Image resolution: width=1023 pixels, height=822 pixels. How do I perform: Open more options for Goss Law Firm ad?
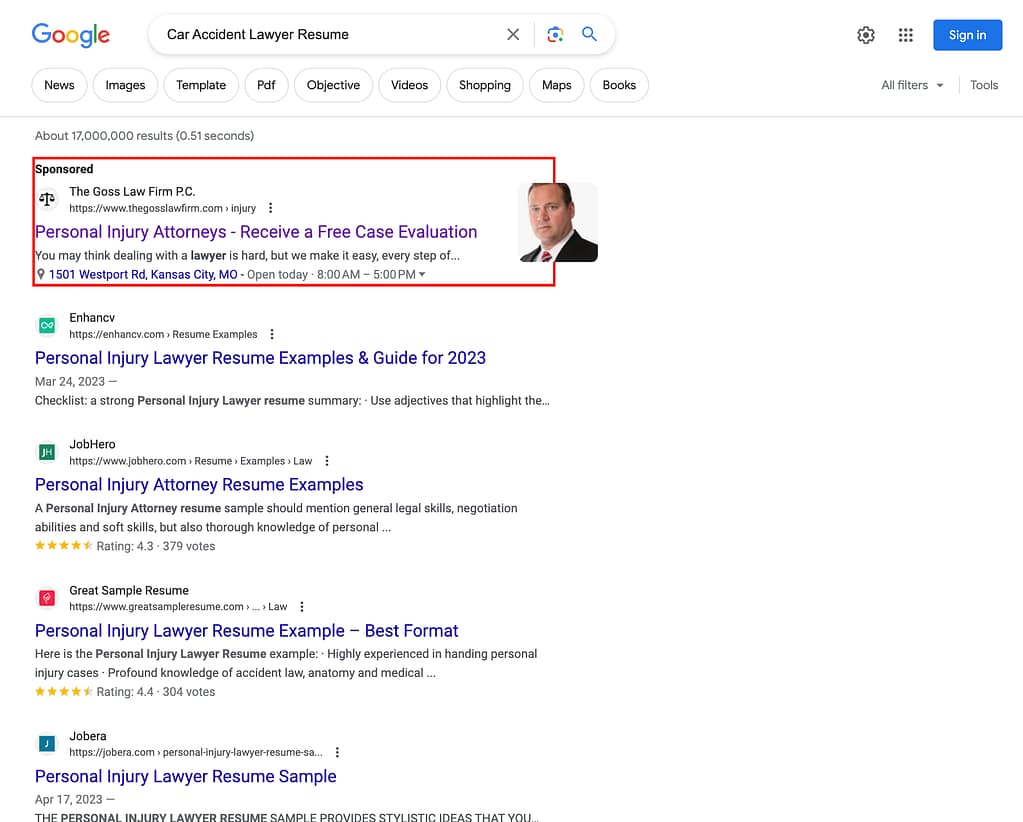click(x=270, y=208)
